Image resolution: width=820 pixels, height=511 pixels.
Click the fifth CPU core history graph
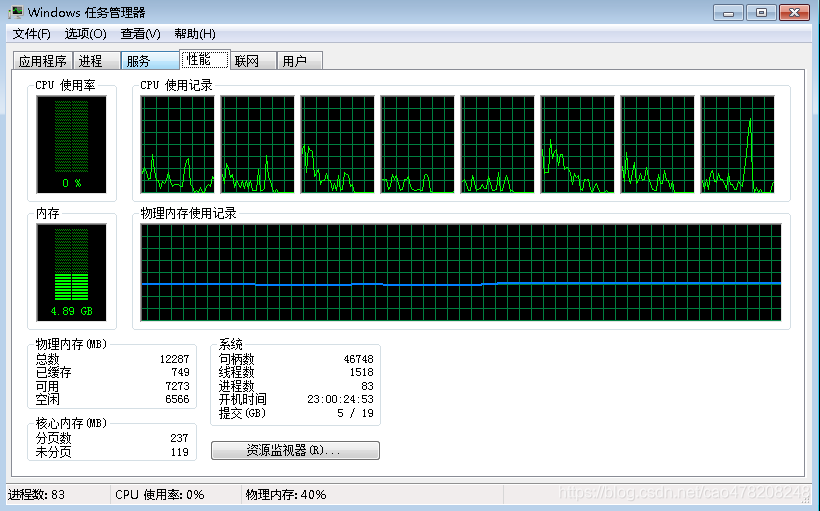tap(497, 144)
